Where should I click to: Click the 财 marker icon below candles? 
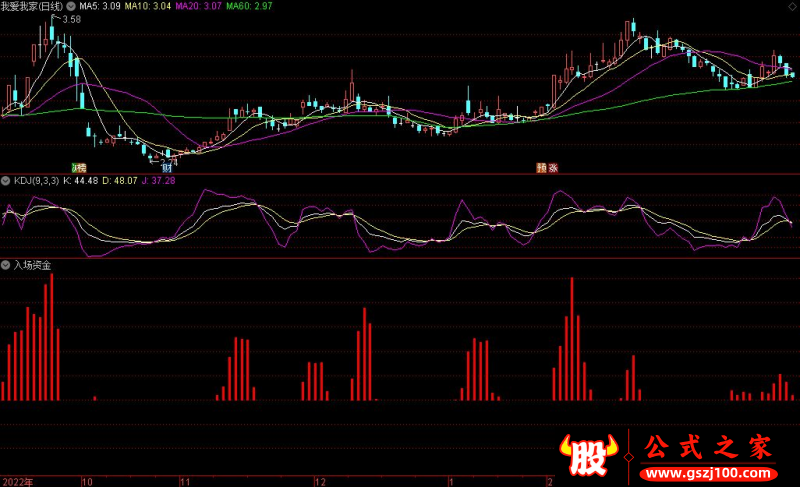coord(167,168)
